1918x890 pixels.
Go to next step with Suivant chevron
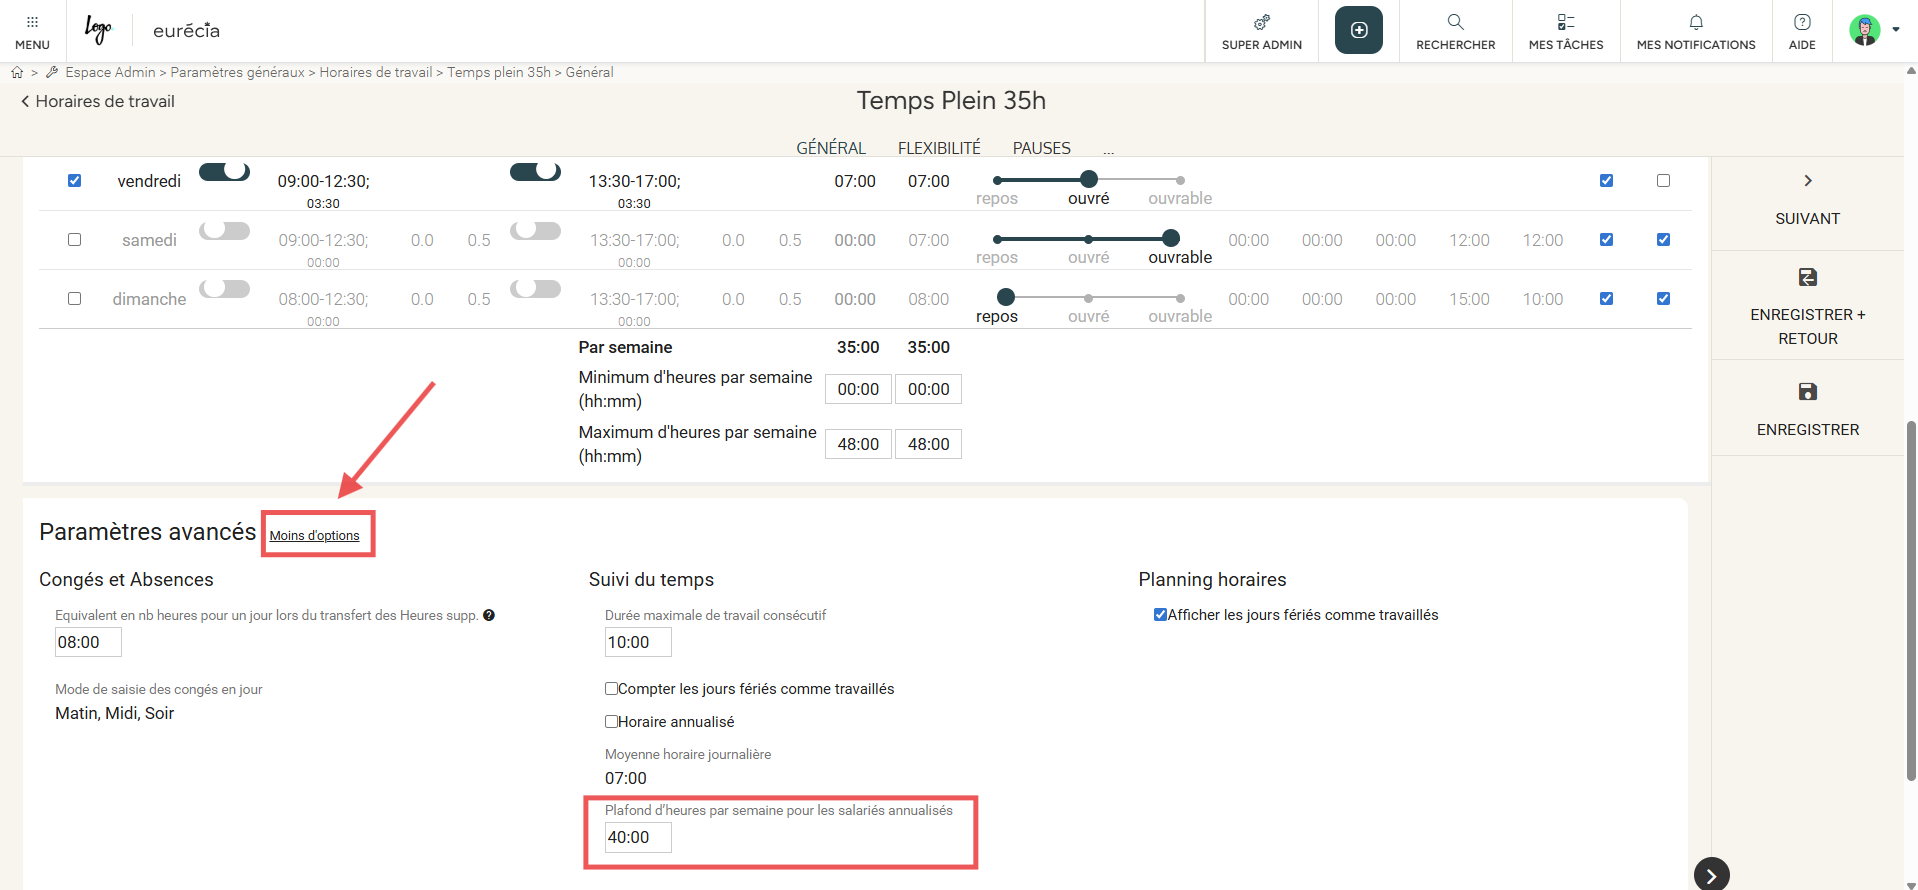[1807, 181]
